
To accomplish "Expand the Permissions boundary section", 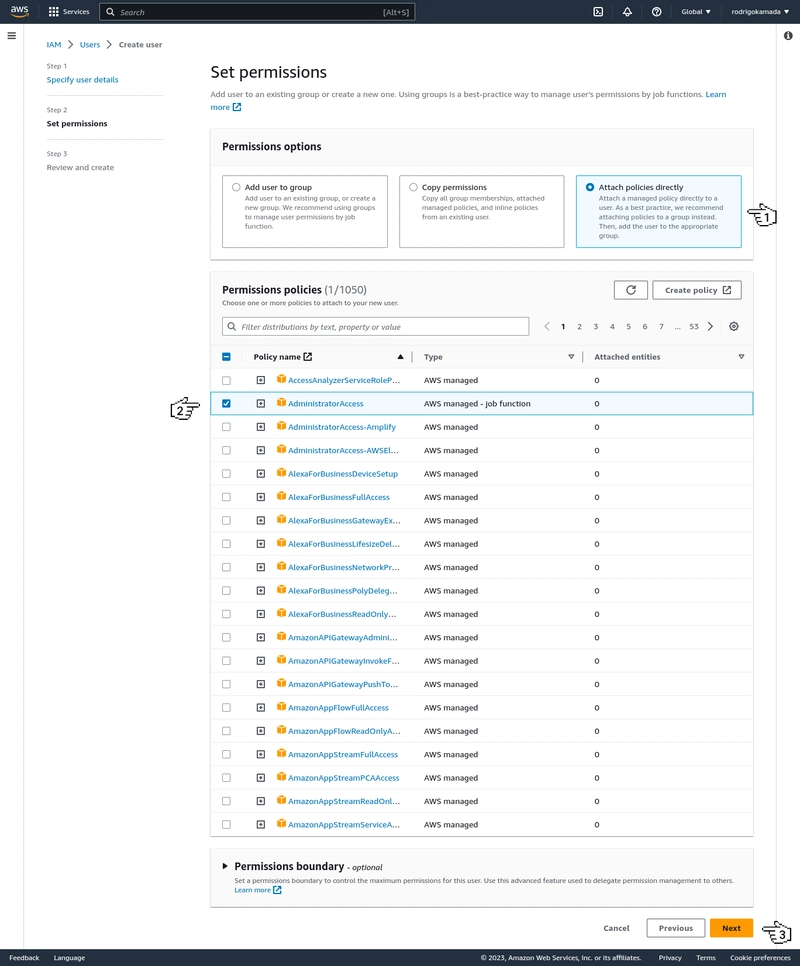I will [225, 866].
